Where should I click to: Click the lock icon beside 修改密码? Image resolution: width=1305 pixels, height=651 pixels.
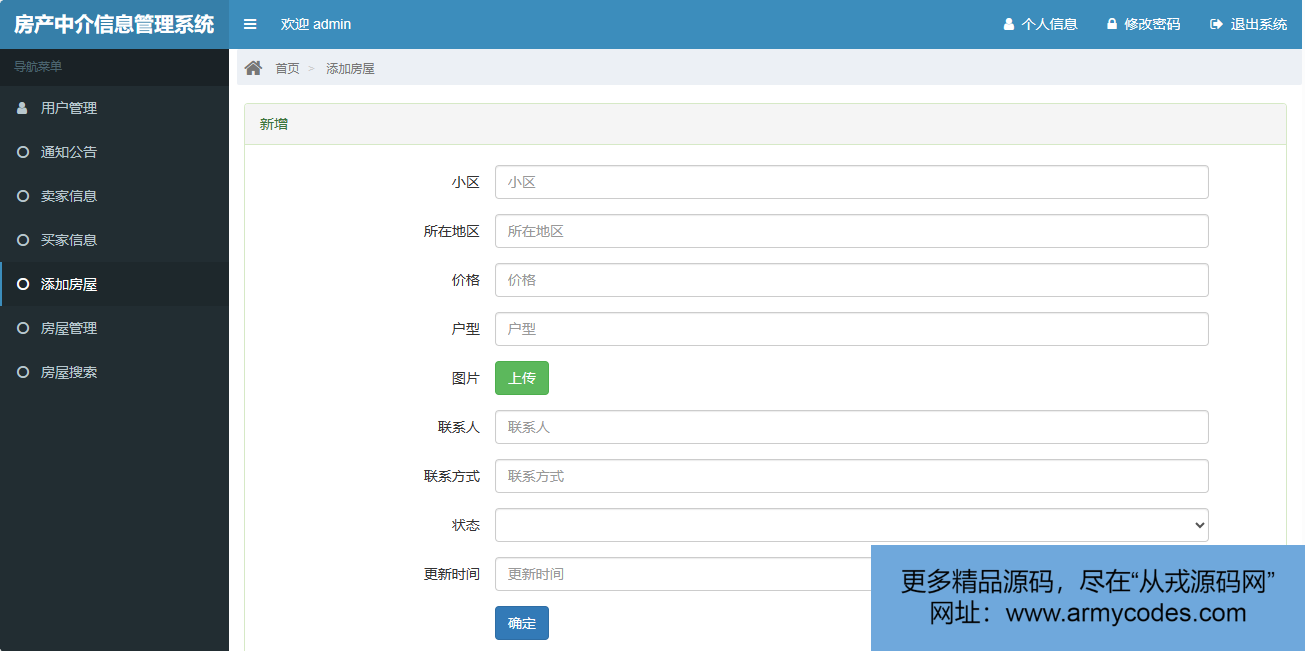pyautogui.click(x=1112, y=24)
